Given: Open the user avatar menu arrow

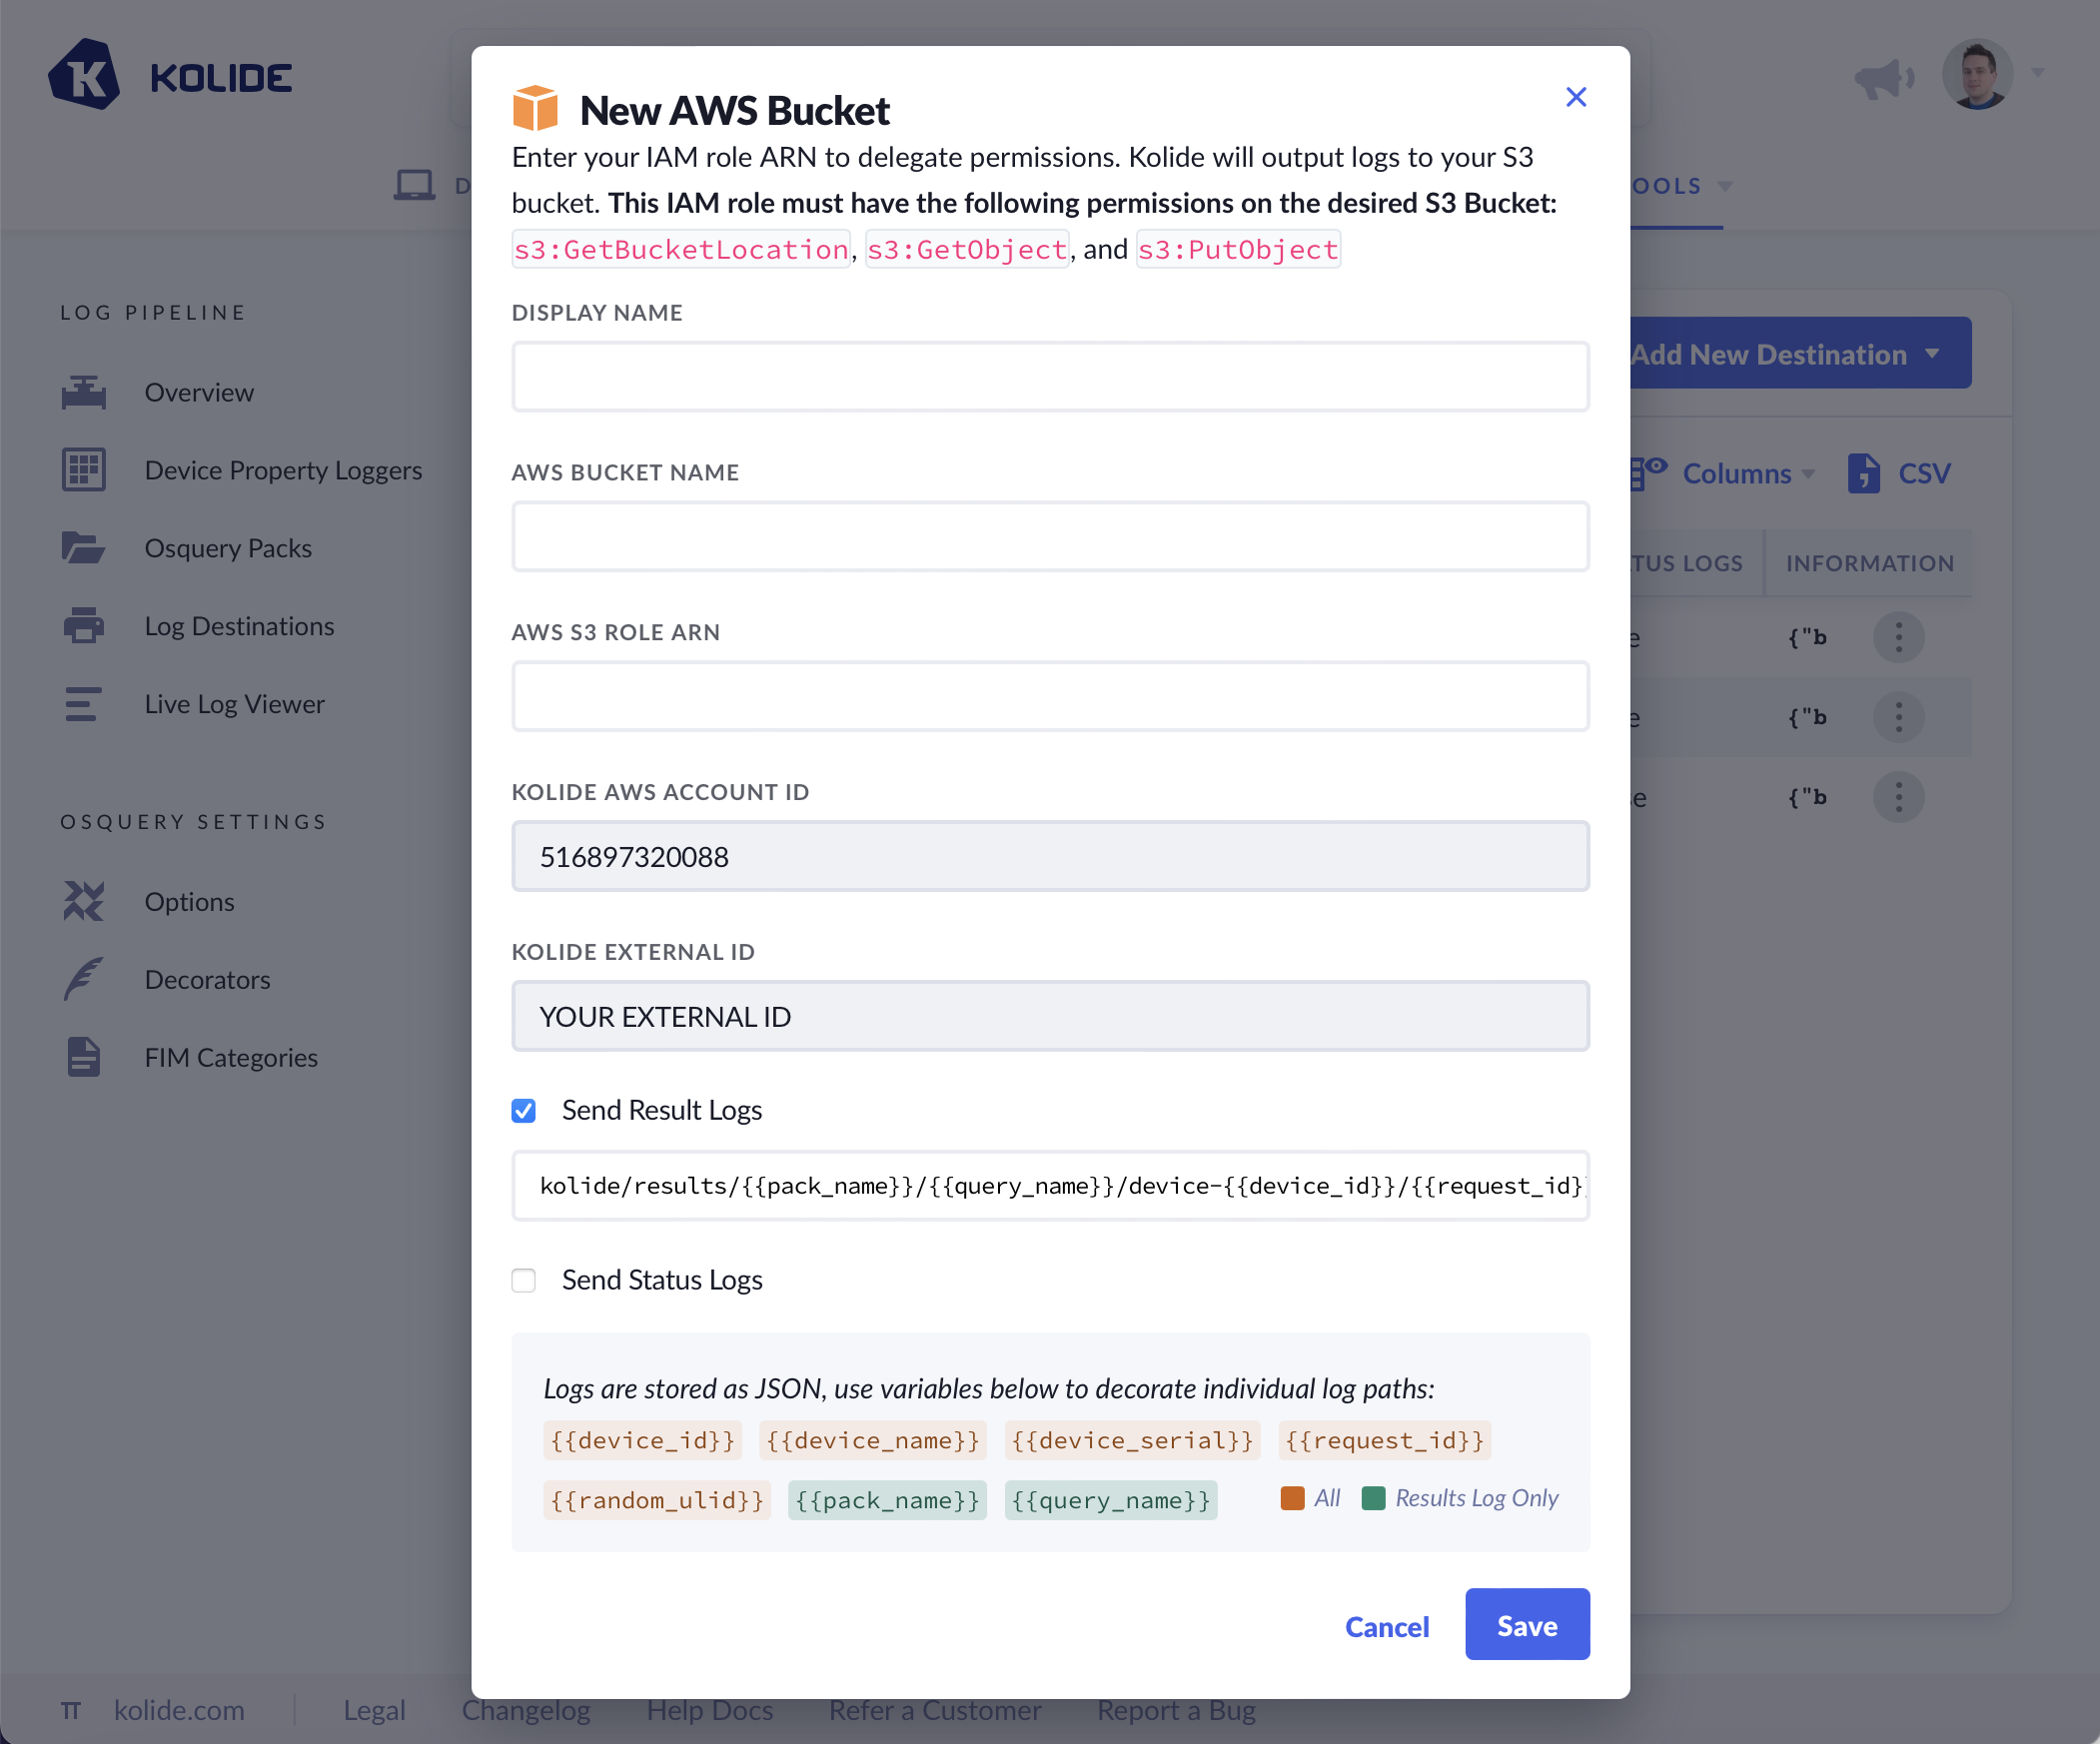Looking at the screenshot, I should pos(2037,73).
